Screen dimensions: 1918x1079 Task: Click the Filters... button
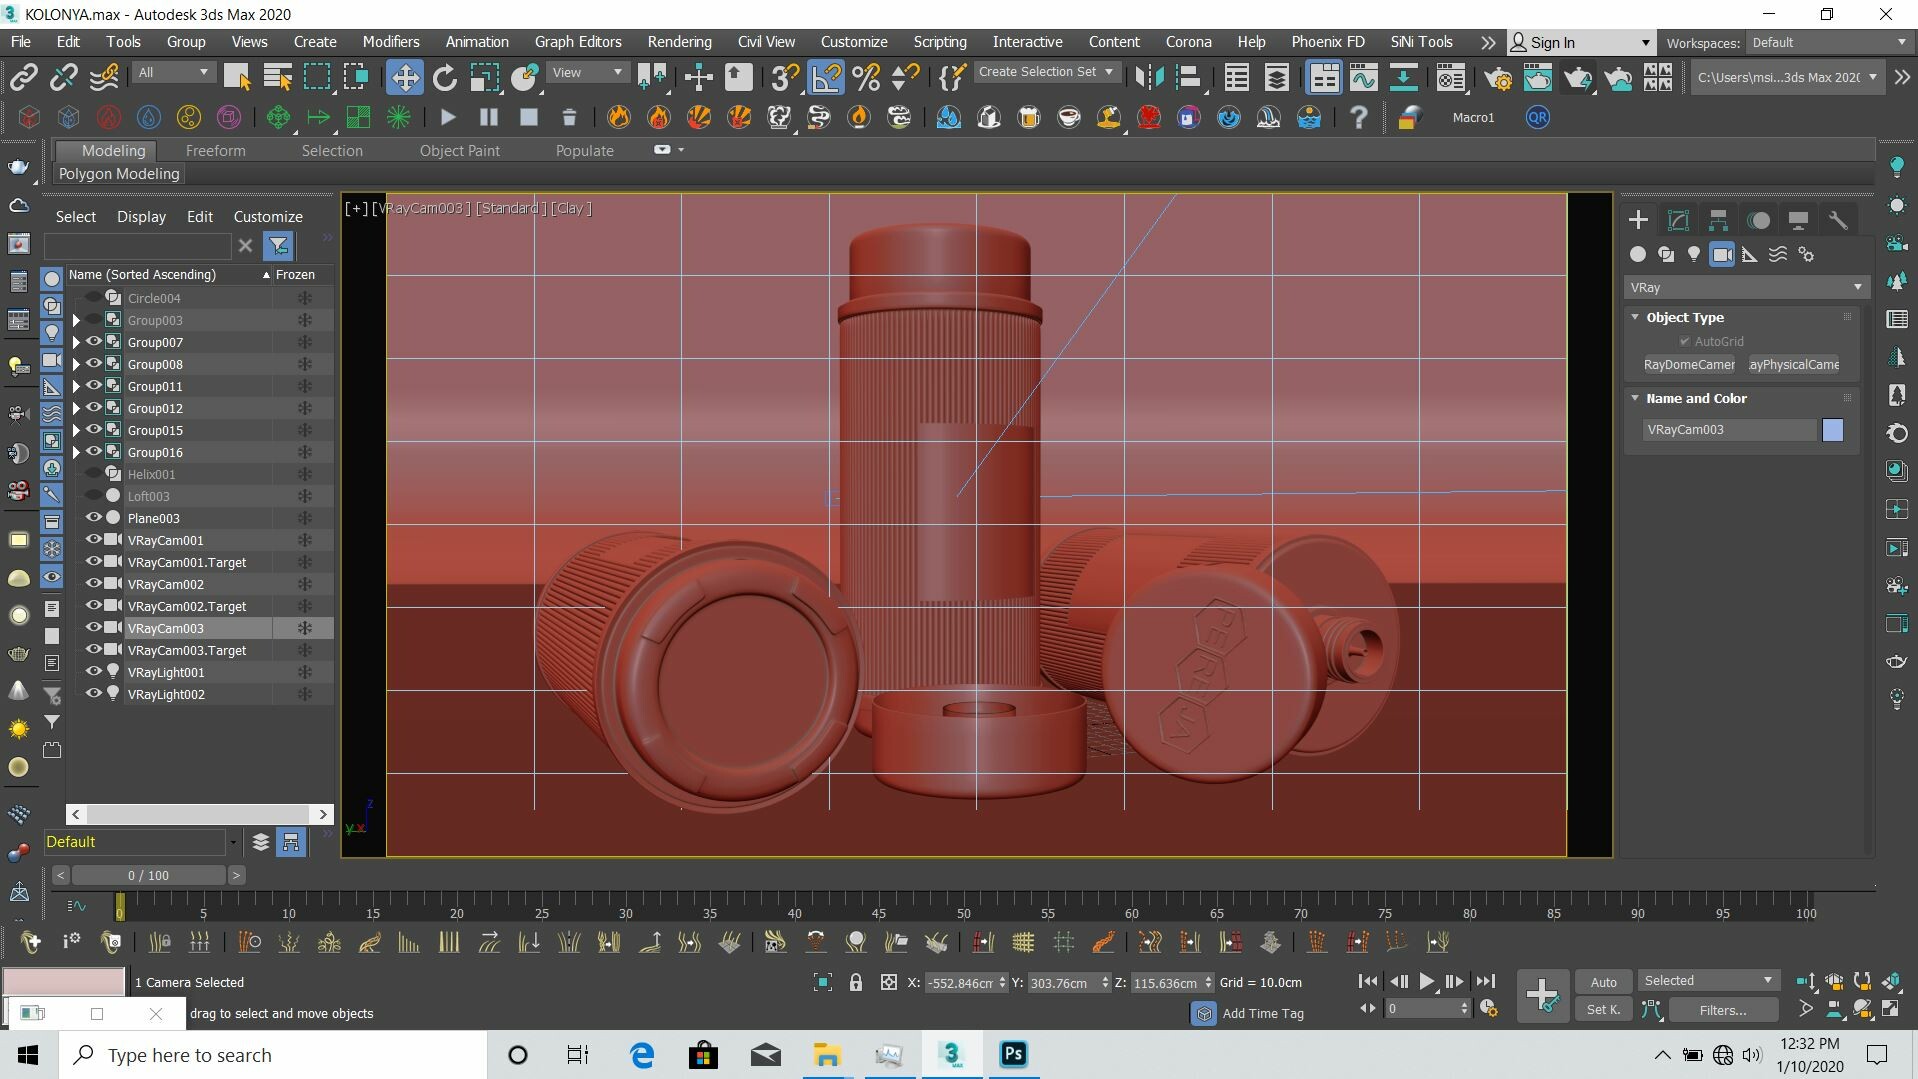[1722, 1010]
